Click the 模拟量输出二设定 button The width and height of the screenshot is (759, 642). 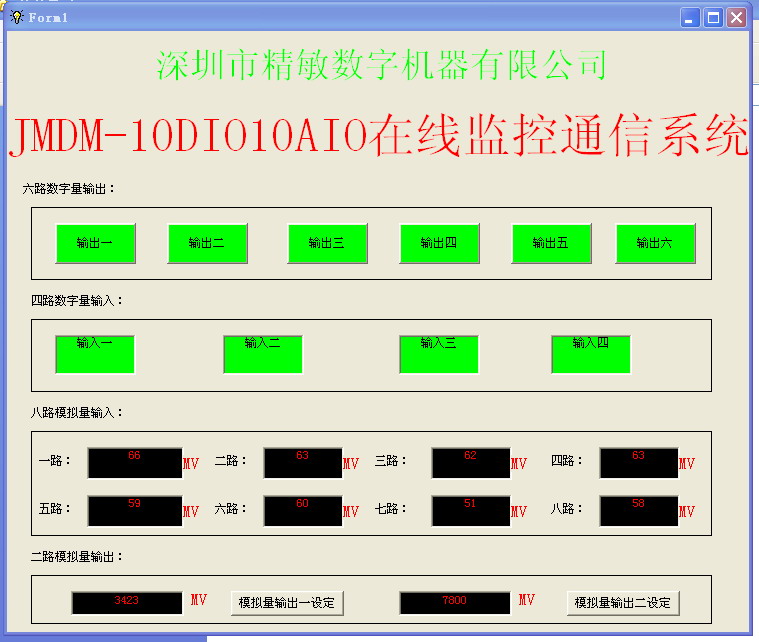pyautogui.click(x=624, y=602)
